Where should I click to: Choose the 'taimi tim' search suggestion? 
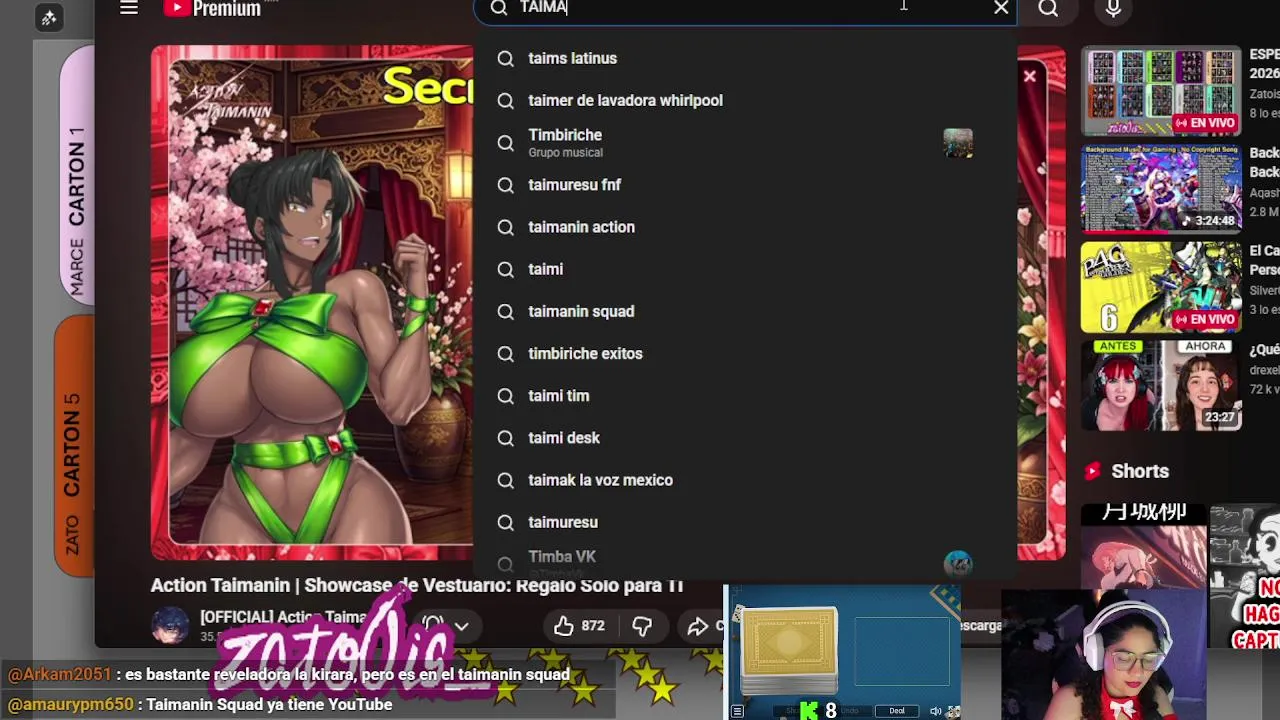click(x=745, y=396)
